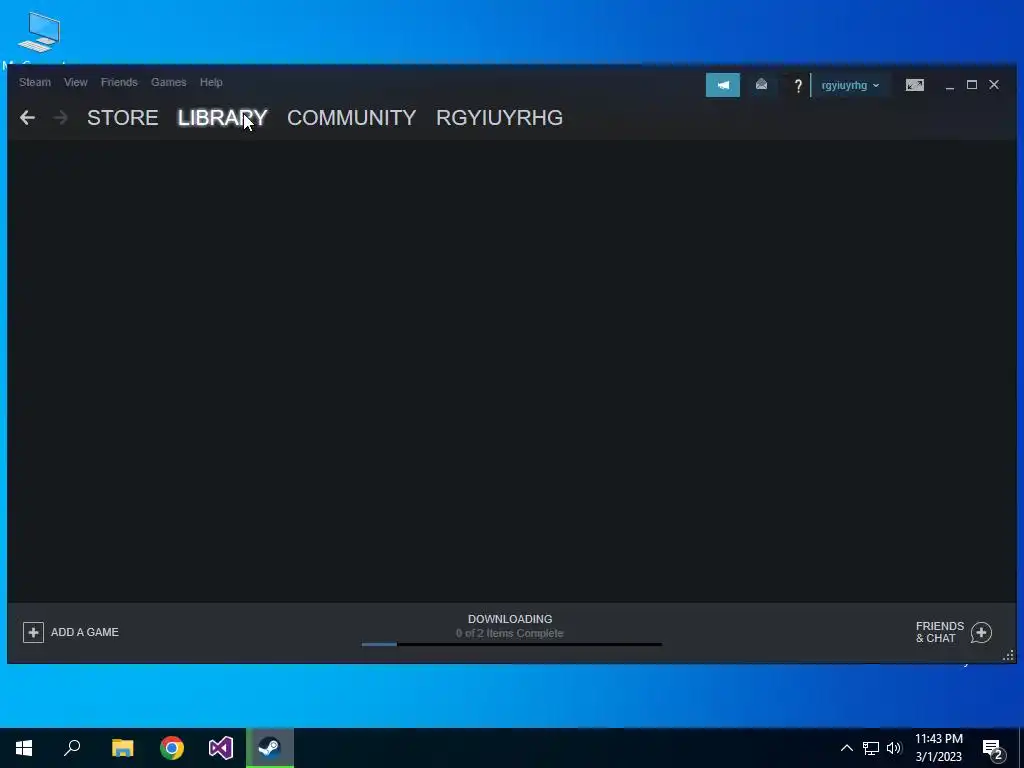Switch to the COMMUNITY tab

click(x=351, y=118)
